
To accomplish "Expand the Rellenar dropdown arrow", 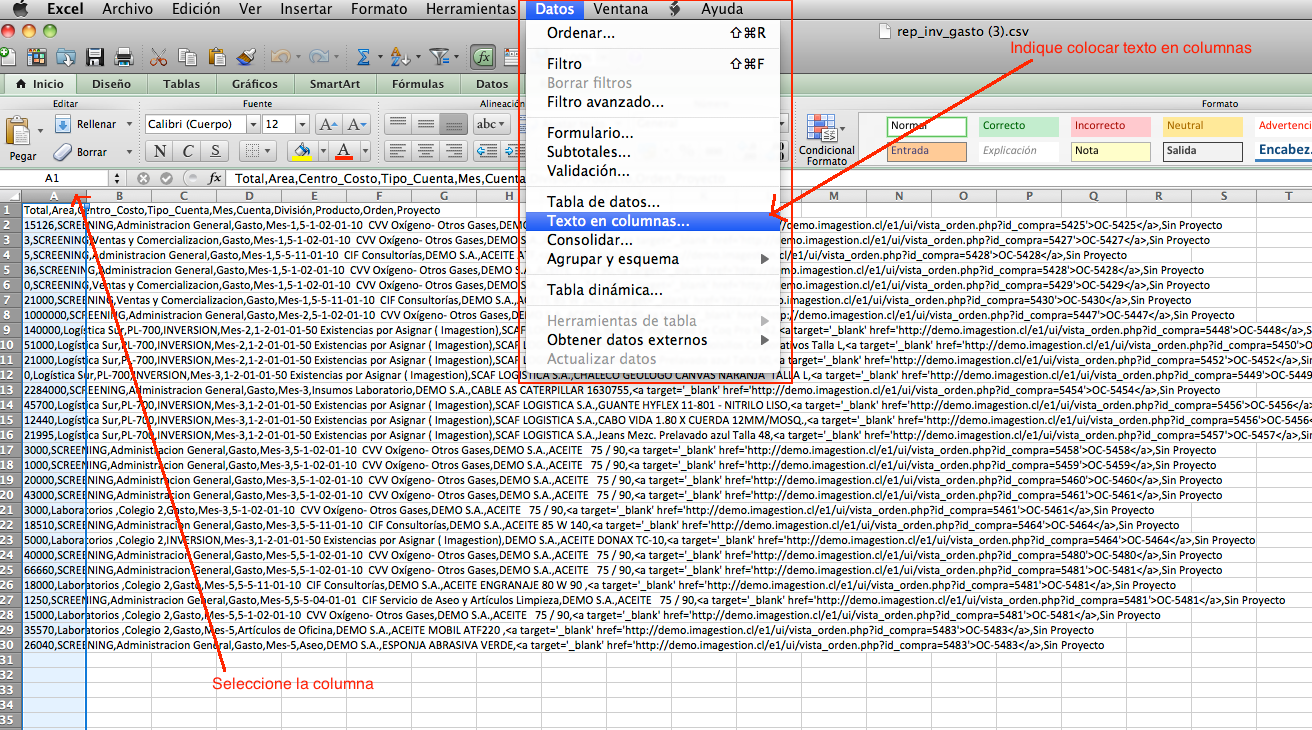I will (128, 124).
